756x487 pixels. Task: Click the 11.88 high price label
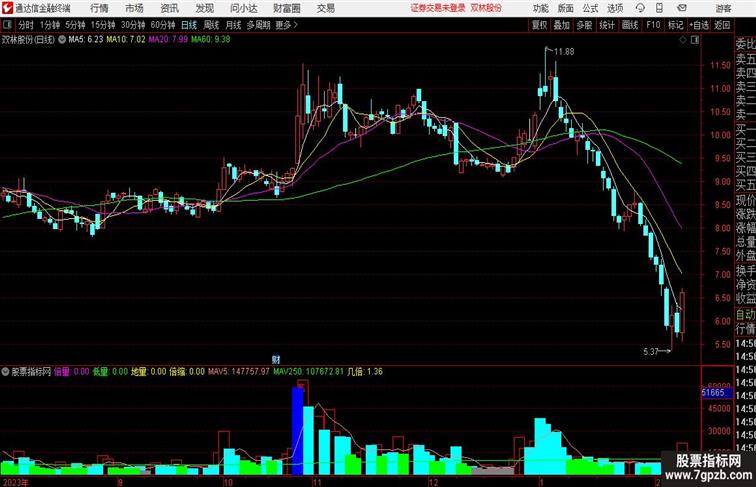click(564, 52)
